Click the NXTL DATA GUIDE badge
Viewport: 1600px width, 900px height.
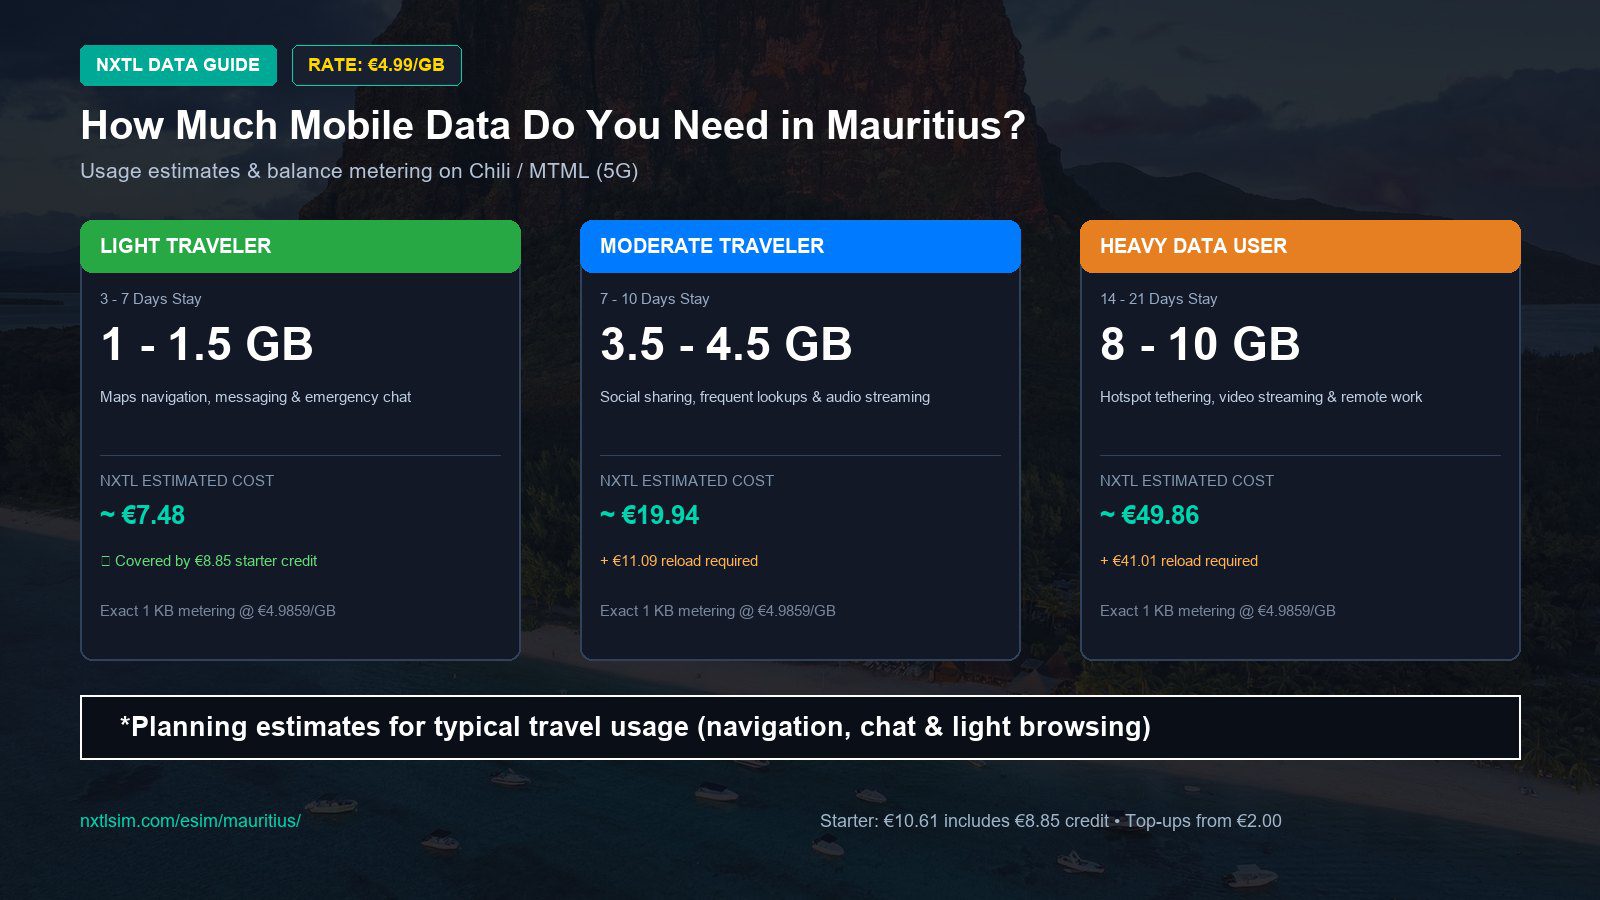click(178, 65)
